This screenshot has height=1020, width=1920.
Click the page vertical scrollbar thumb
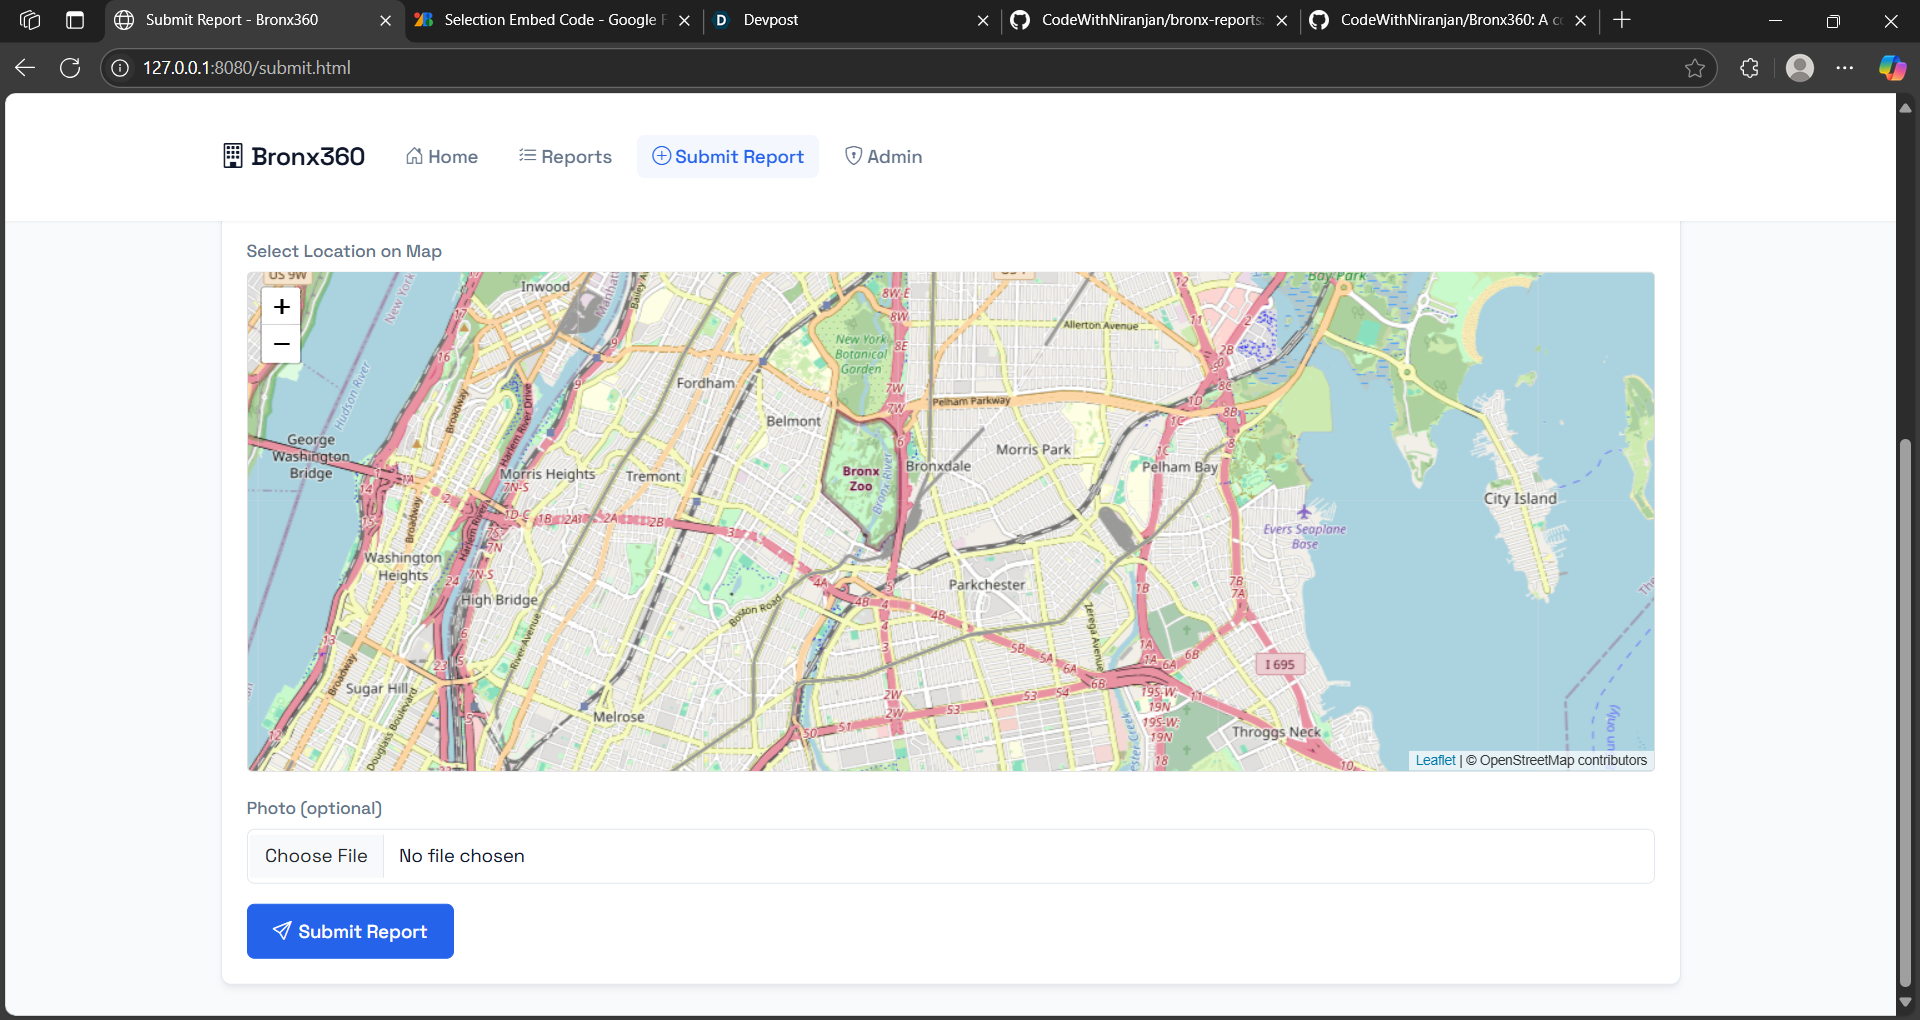pos(1905,714)
